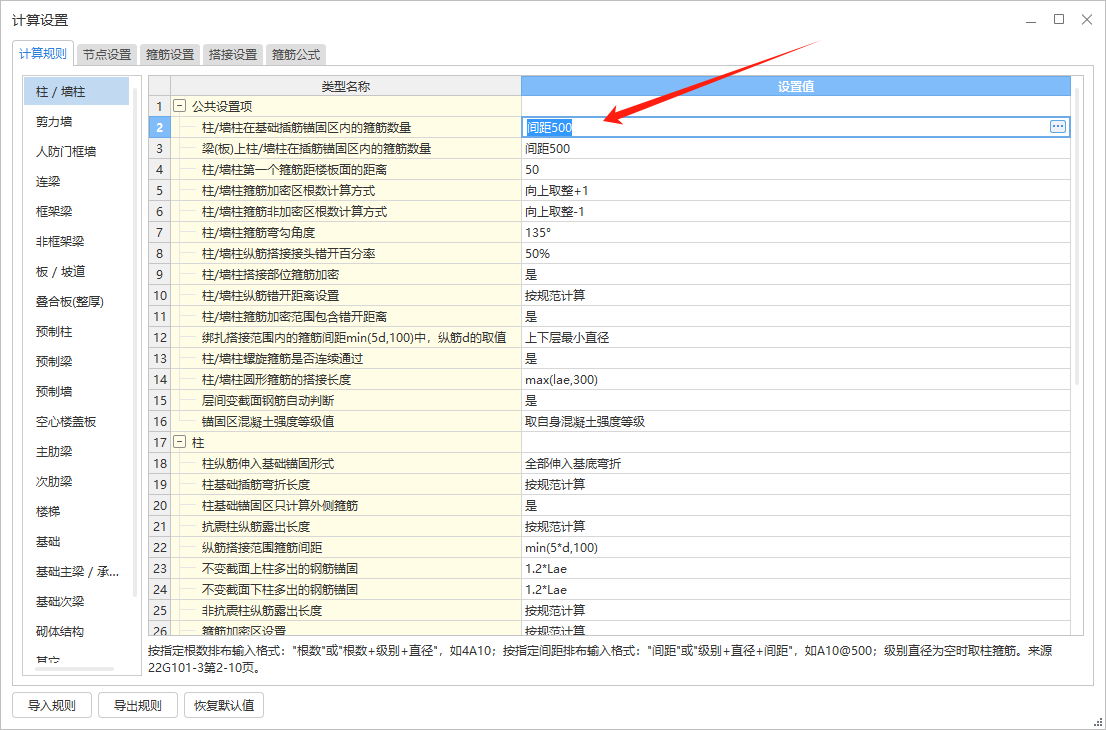Collapse the 柱 group in row 17

180,442
